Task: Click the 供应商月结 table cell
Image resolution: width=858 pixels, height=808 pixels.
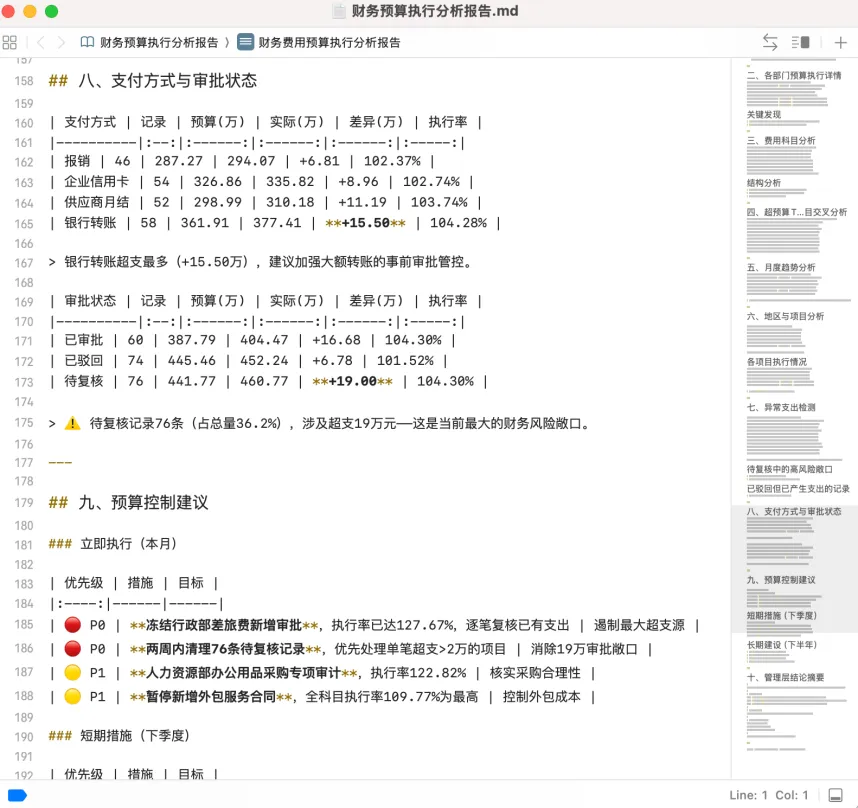Action: tap(96, 202)
